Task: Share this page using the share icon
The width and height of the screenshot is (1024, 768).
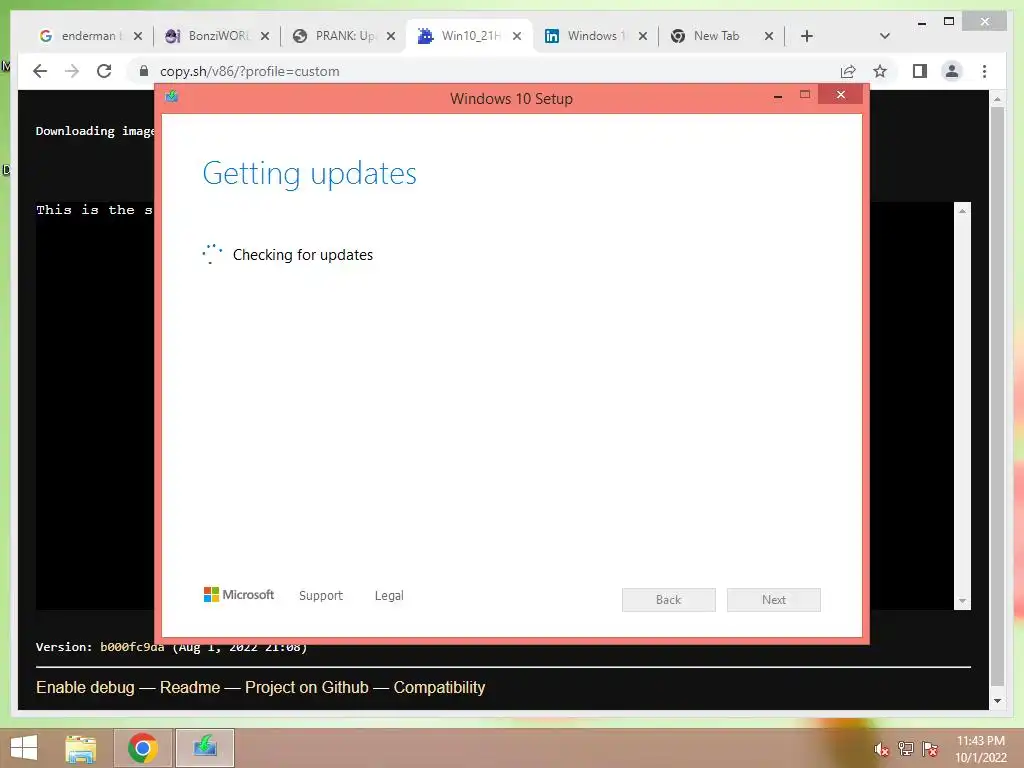Action: pos(848,71)
